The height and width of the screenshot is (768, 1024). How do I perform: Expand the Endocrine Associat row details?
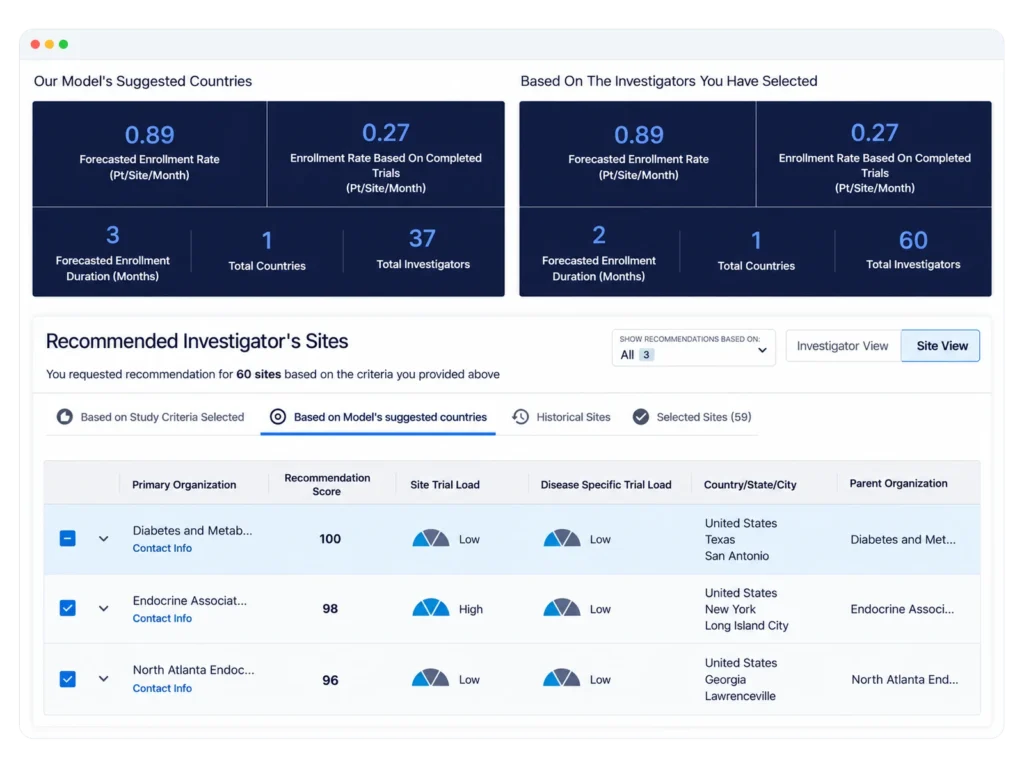point(103,609)
